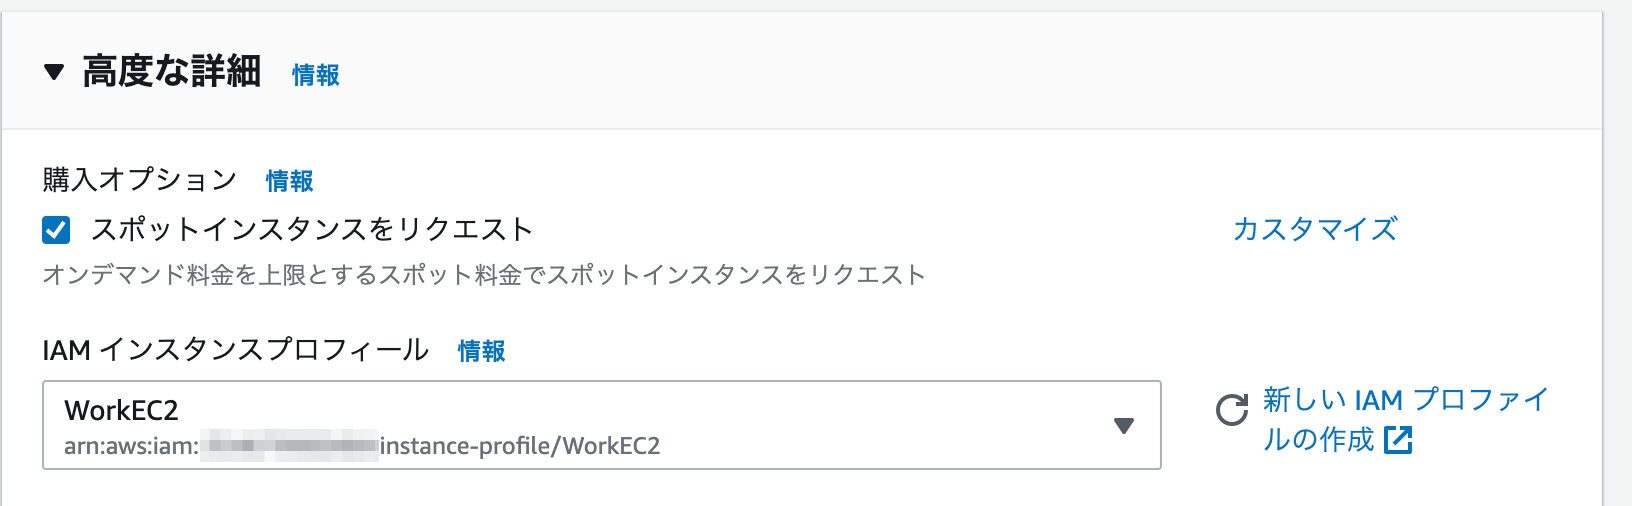Open the カスタマイズ link
The width and height of the screenshot is (1632, 506).
coord(1315,229)
